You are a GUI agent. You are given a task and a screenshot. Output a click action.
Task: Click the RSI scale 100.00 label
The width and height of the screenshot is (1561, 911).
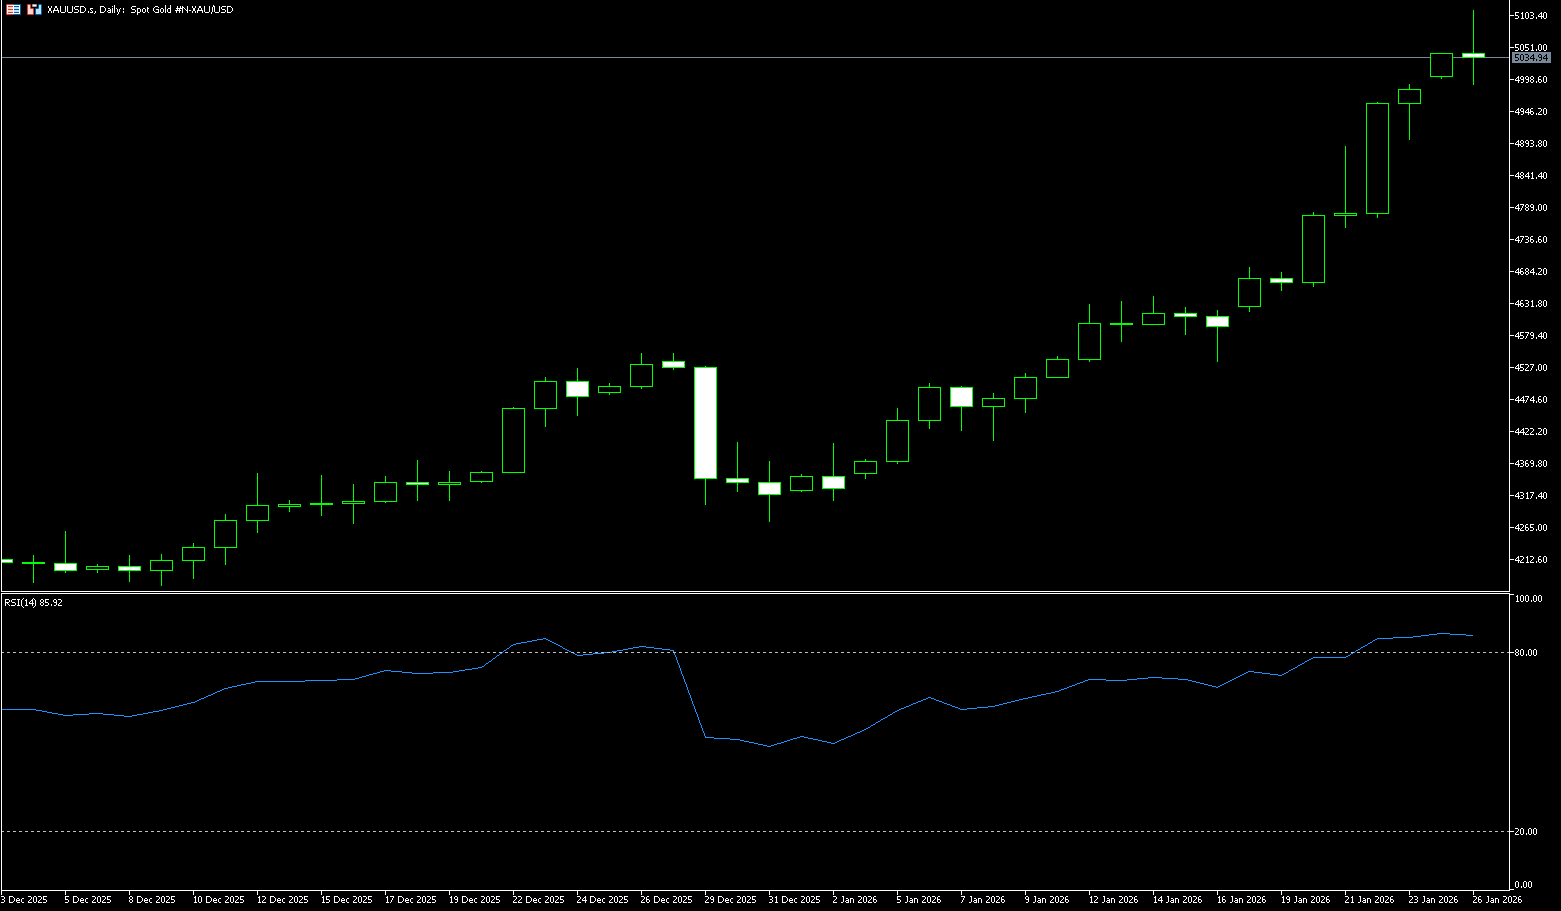click(x=1528, y=599)
